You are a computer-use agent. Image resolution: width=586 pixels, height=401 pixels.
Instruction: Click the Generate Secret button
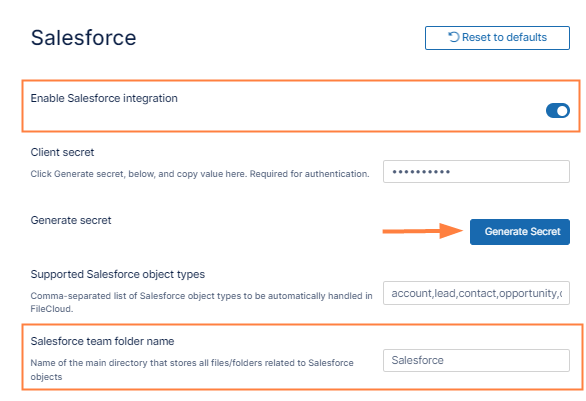(x=520, y=232)
